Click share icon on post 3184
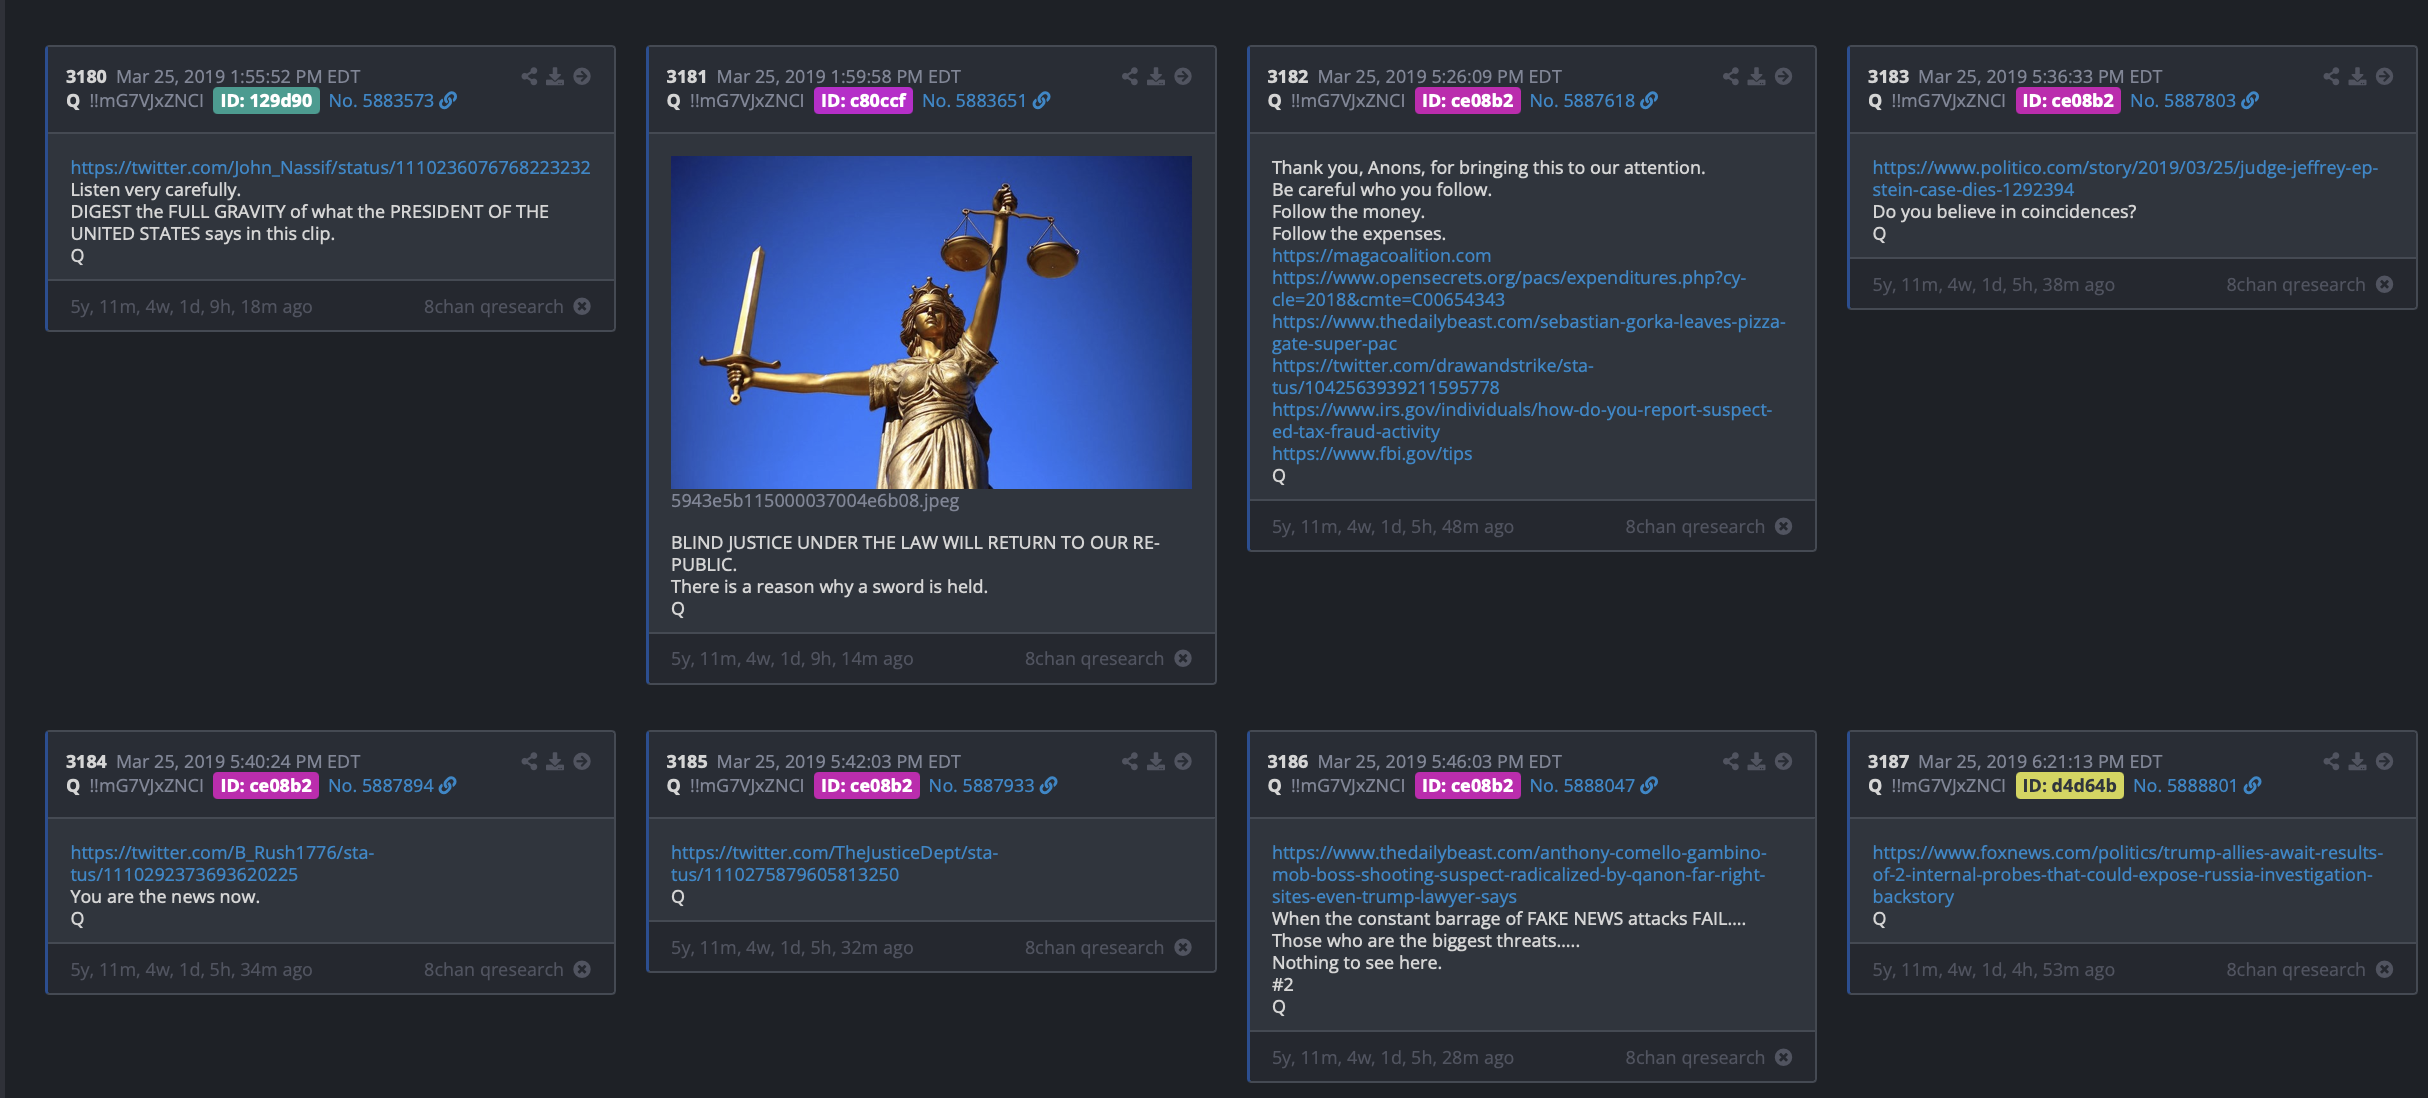The height and width of the screenshot is (1098, 2428). [529, 761]
